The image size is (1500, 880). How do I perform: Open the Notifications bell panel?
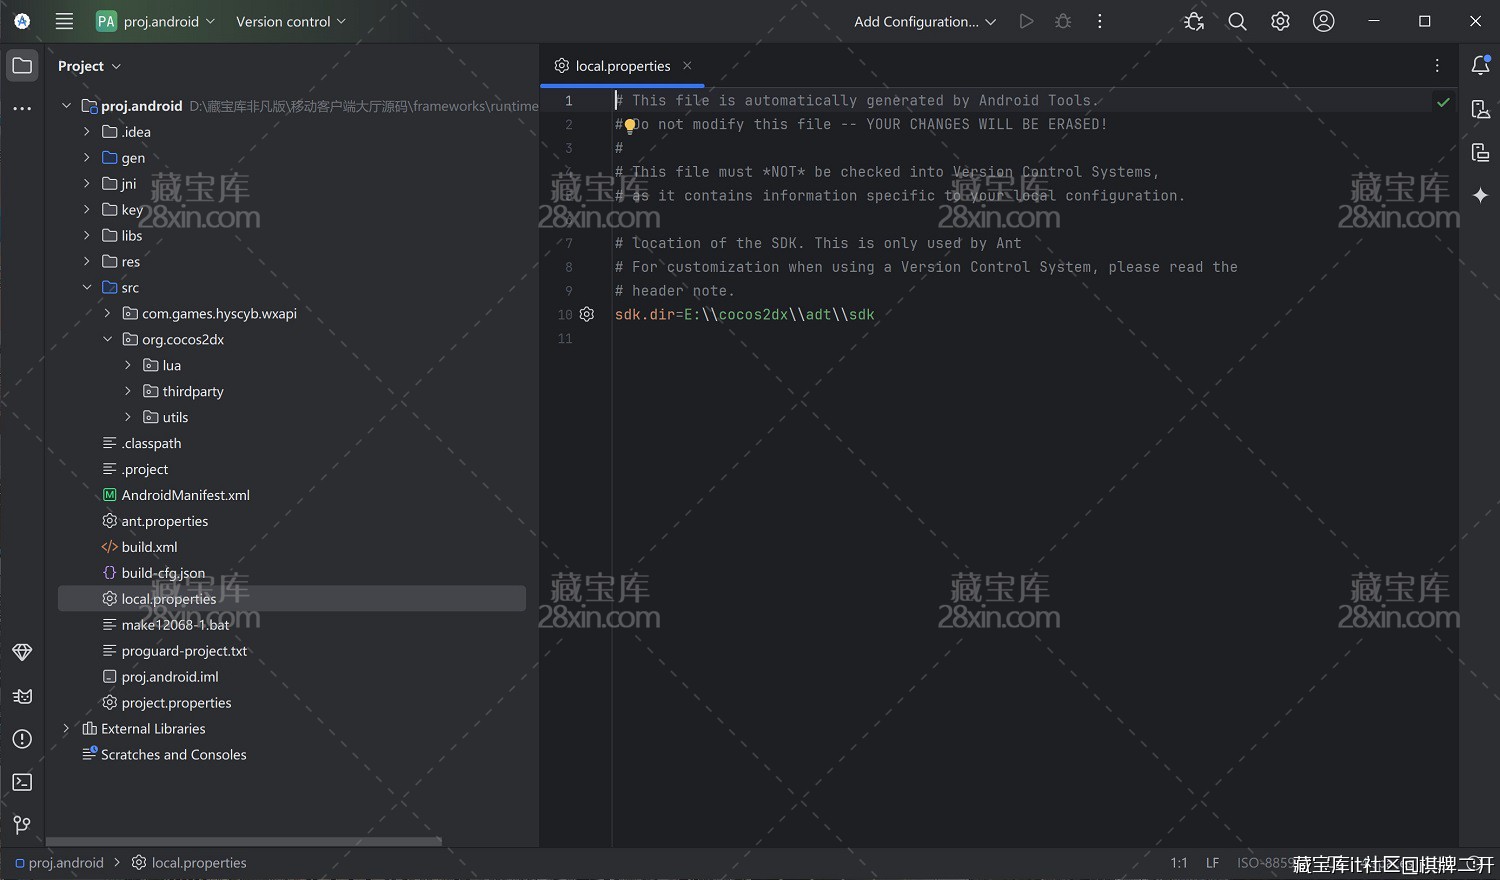coord(1480,66)
